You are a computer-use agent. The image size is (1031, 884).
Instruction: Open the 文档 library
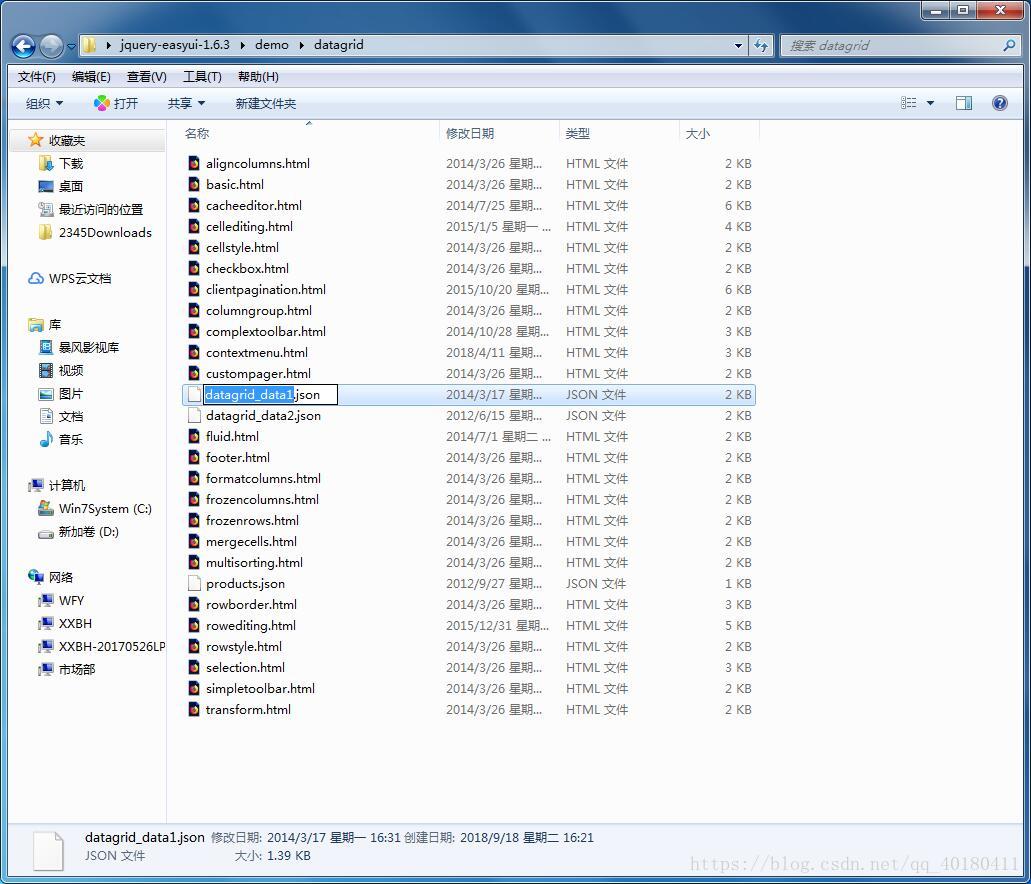coord(71,417)
